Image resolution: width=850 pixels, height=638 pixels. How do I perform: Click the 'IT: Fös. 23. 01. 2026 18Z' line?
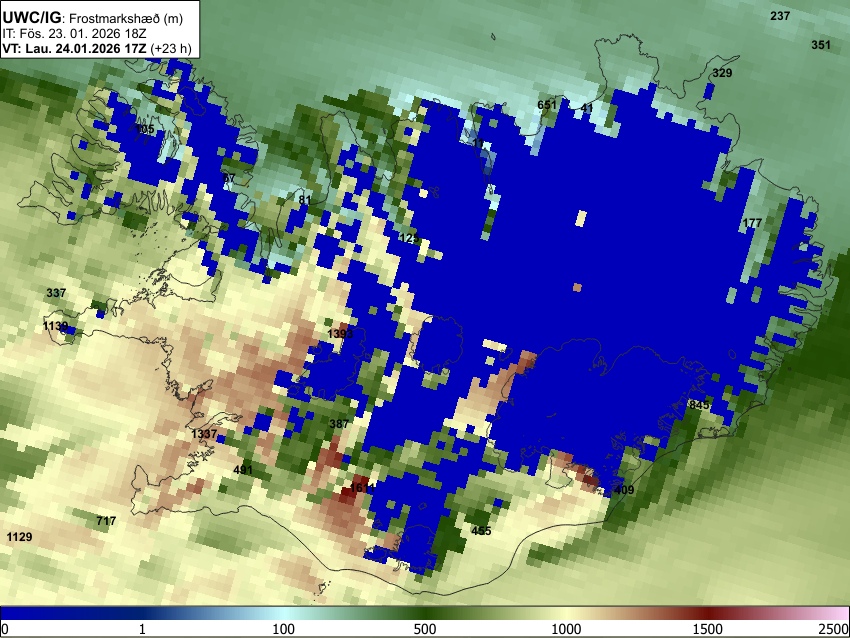point(74,34)
